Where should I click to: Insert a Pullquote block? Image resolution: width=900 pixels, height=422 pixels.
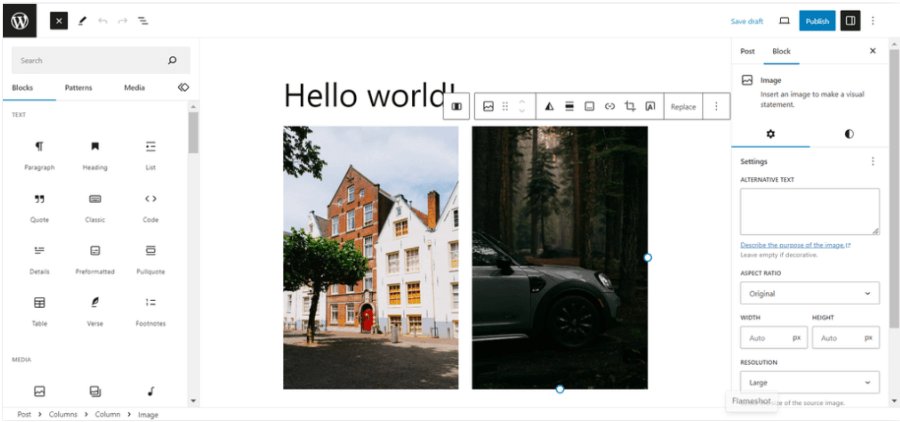150,260
